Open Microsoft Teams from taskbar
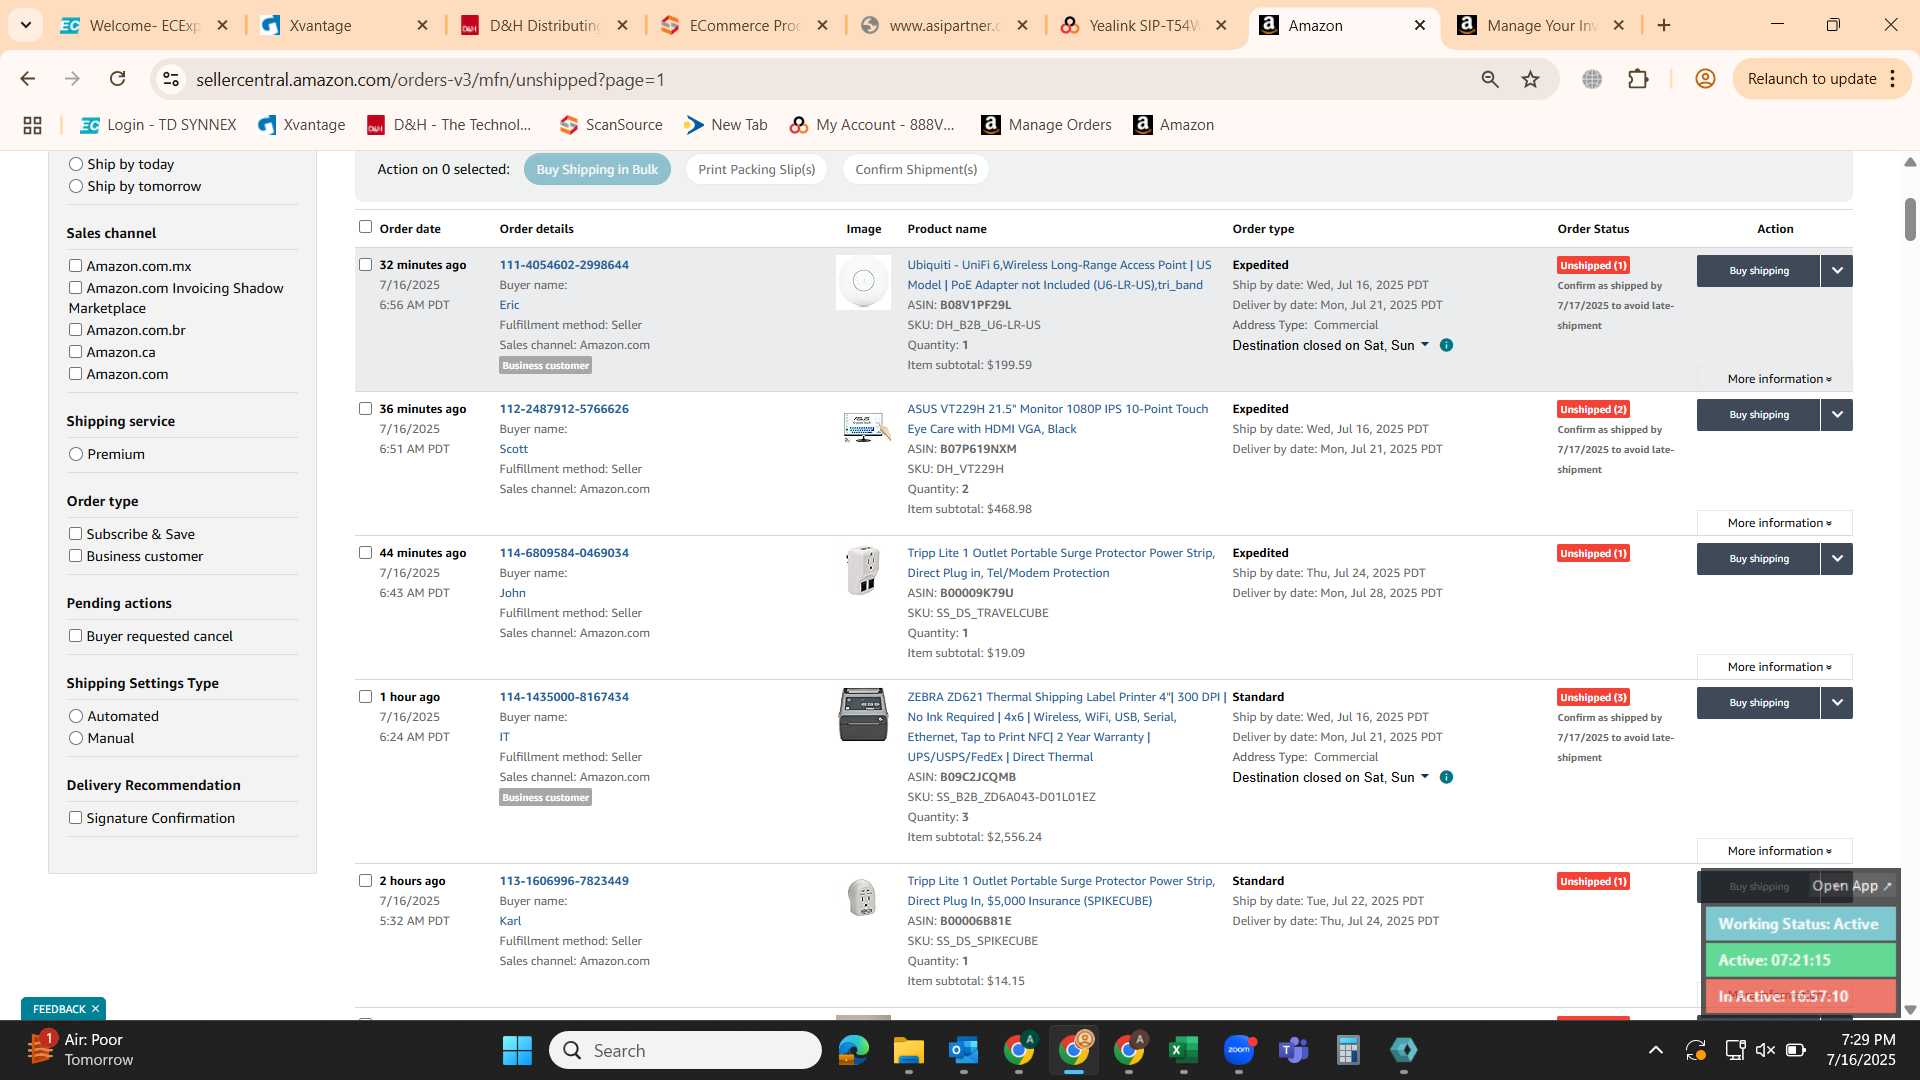Image resolution: width=1920 pixels, height=1080 pixels. click(x=1293, y=1050)
